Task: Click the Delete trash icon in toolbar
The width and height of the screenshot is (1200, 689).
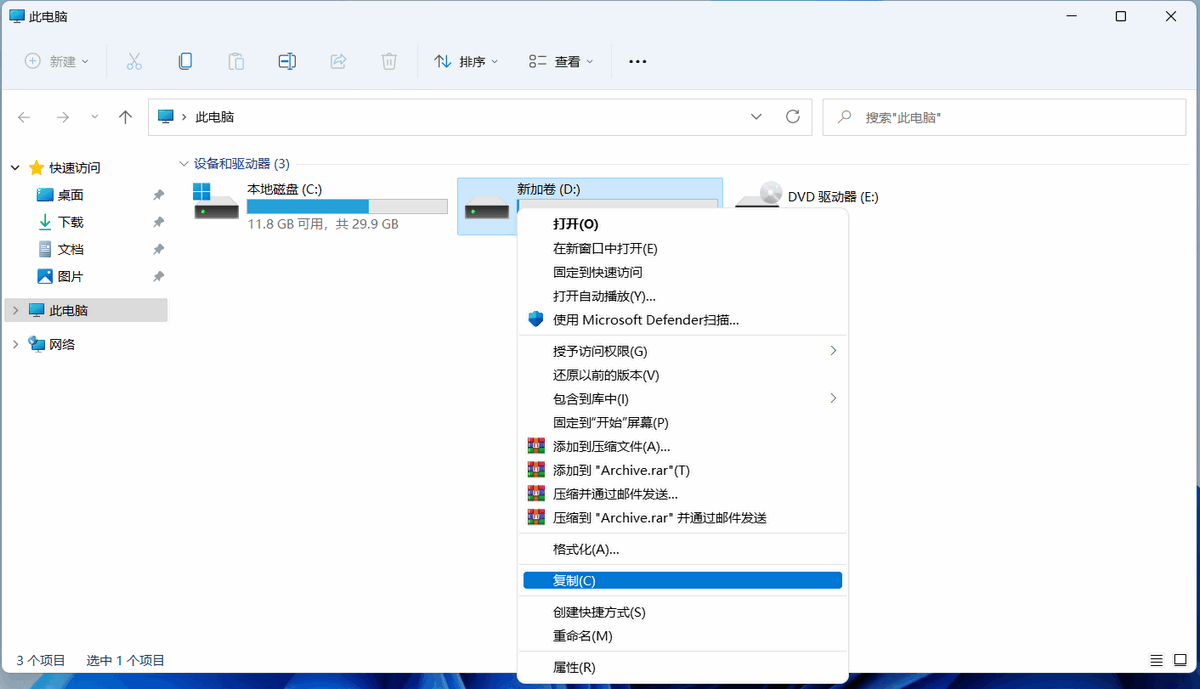Action: click(x=389, y=61)
